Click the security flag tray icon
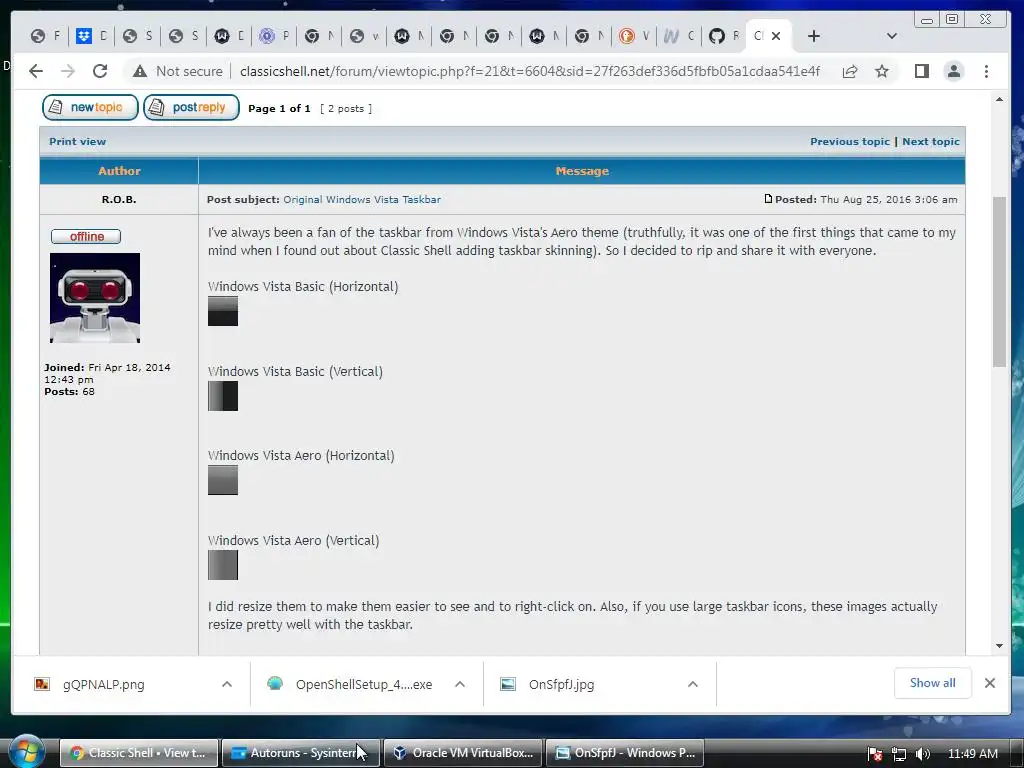Image resolution: width=1024 pixels, height=768 pixels. tap(875, 754)
